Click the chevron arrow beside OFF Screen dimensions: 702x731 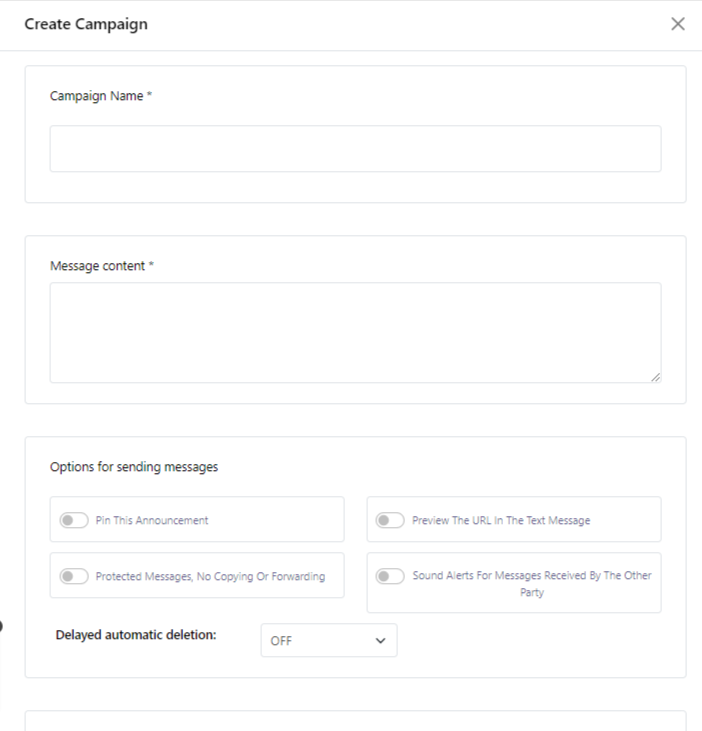tap(380, 641)
